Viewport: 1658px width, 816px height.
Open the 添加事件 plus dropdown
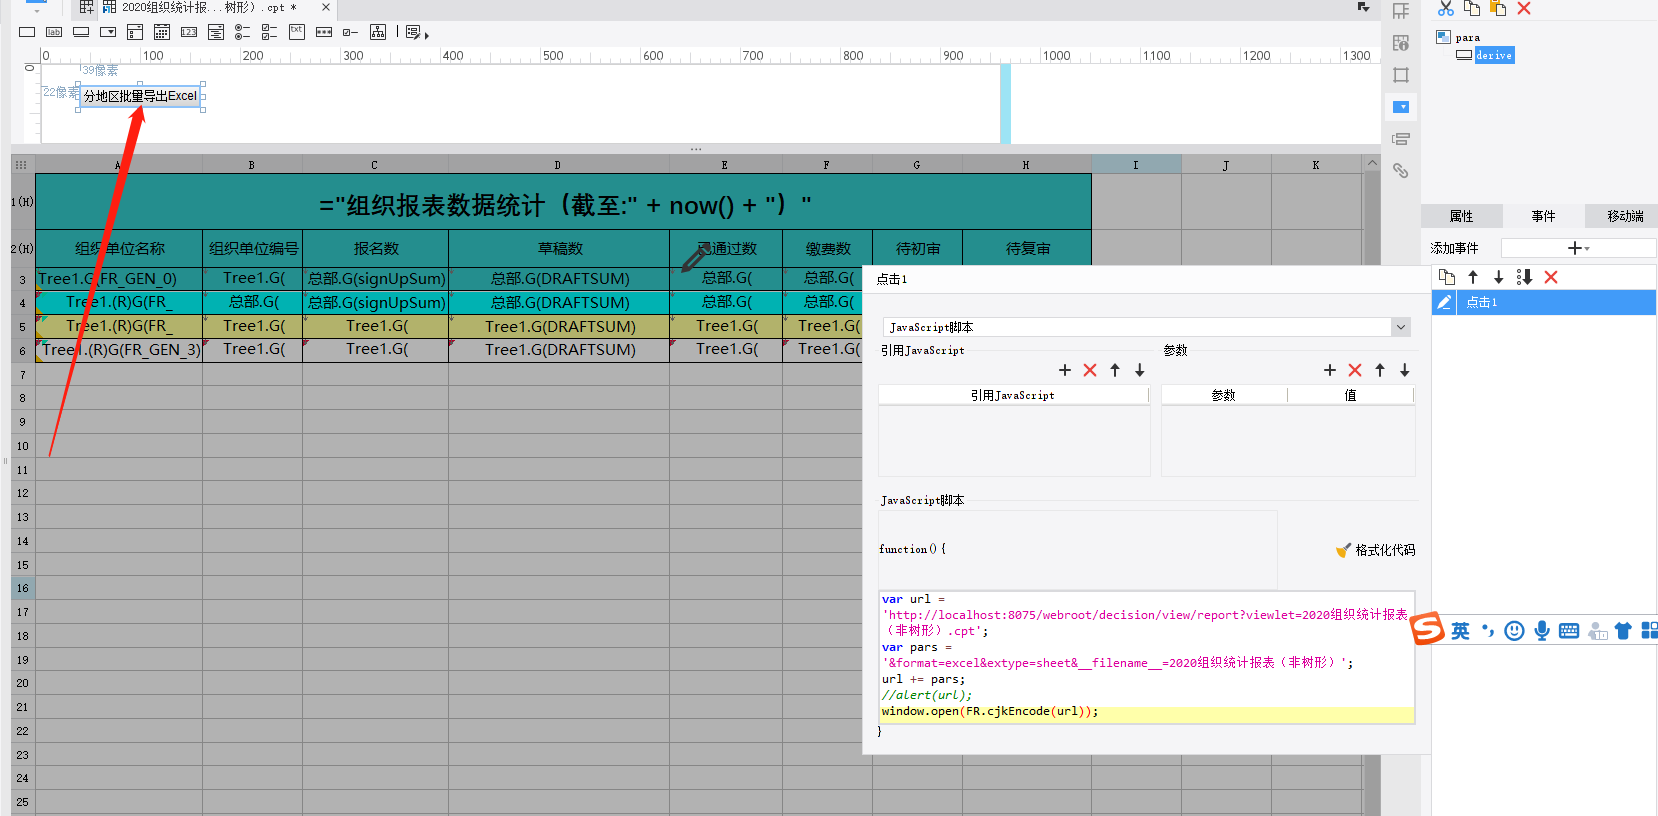[x=1578, y=248]
